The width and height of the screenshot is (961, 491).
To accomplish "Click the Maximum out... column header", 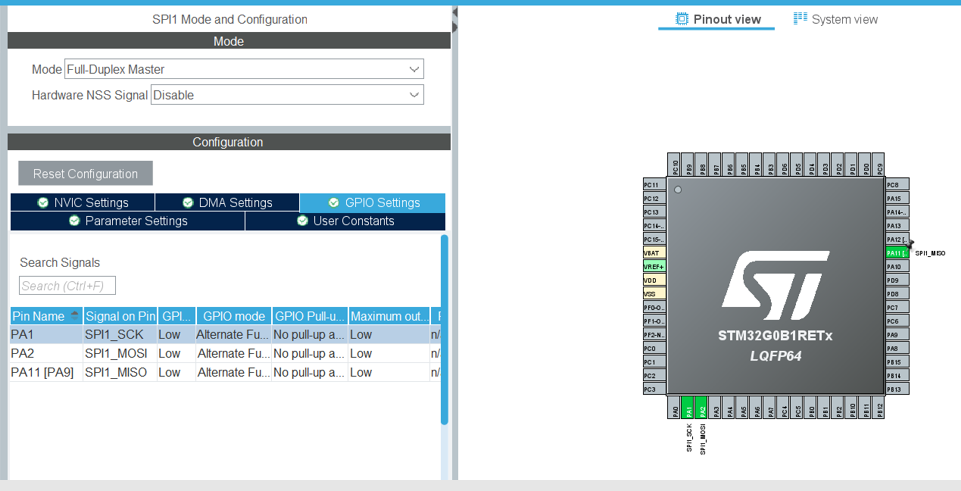I will [389, 316].
